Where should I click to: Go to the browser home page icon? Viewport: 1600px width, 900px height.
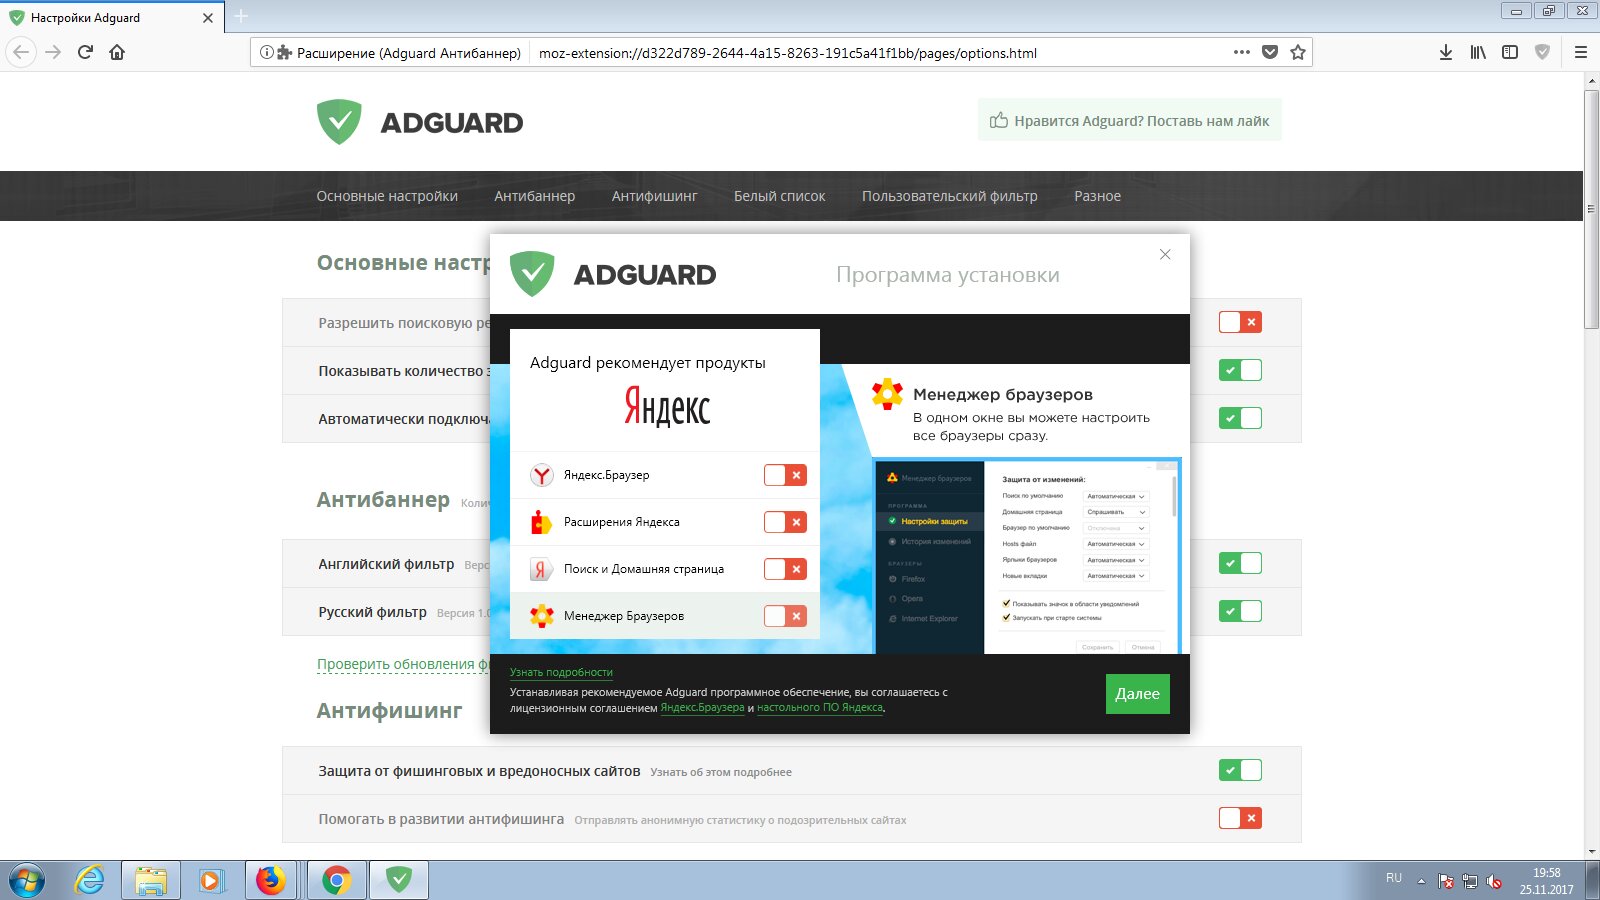pos(117,52)
